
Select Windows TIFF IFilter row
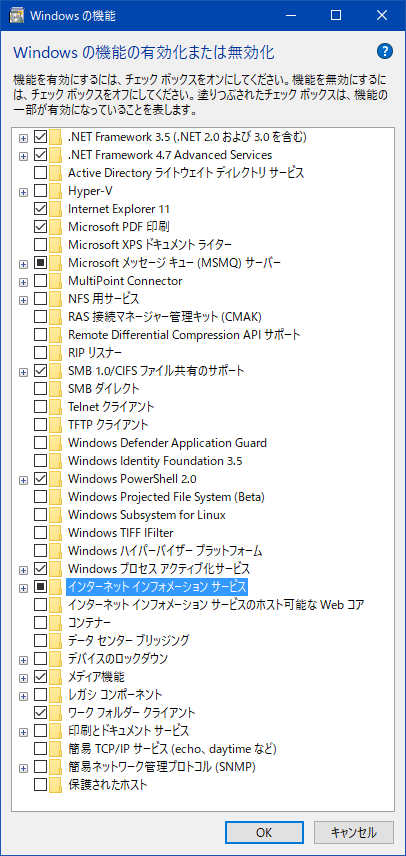coord(121,533)
